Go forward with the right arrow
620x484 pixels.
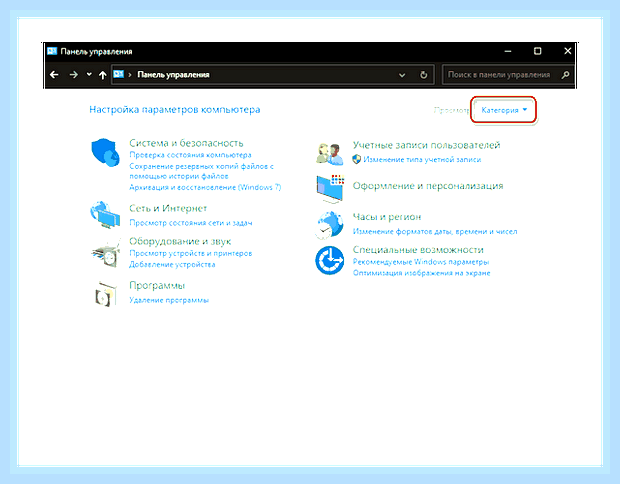pos(74,75)
